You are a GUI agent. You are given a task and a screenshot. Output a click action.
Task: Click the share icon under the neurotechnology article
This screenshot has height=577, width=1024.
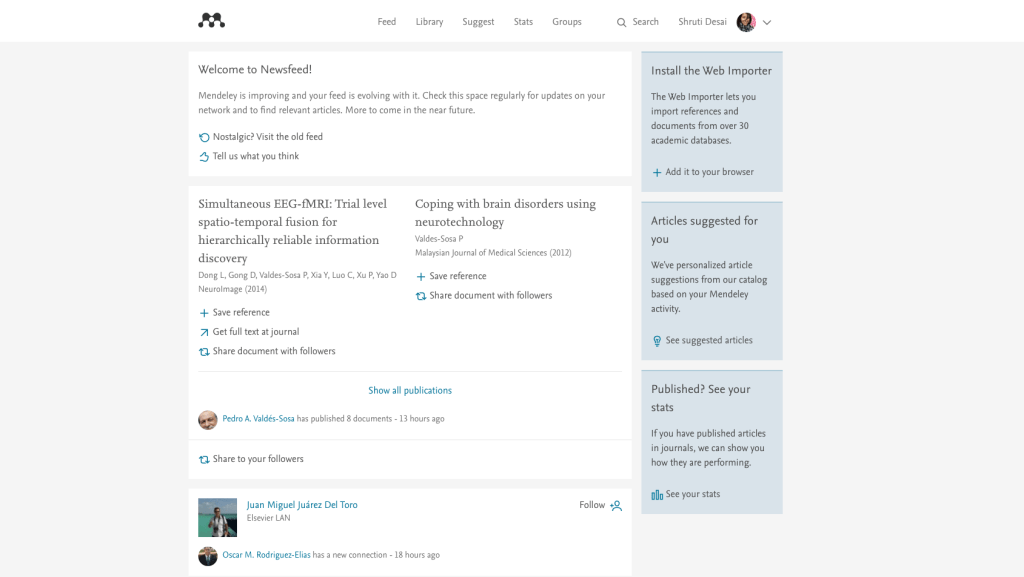click(x=422, y=295)
